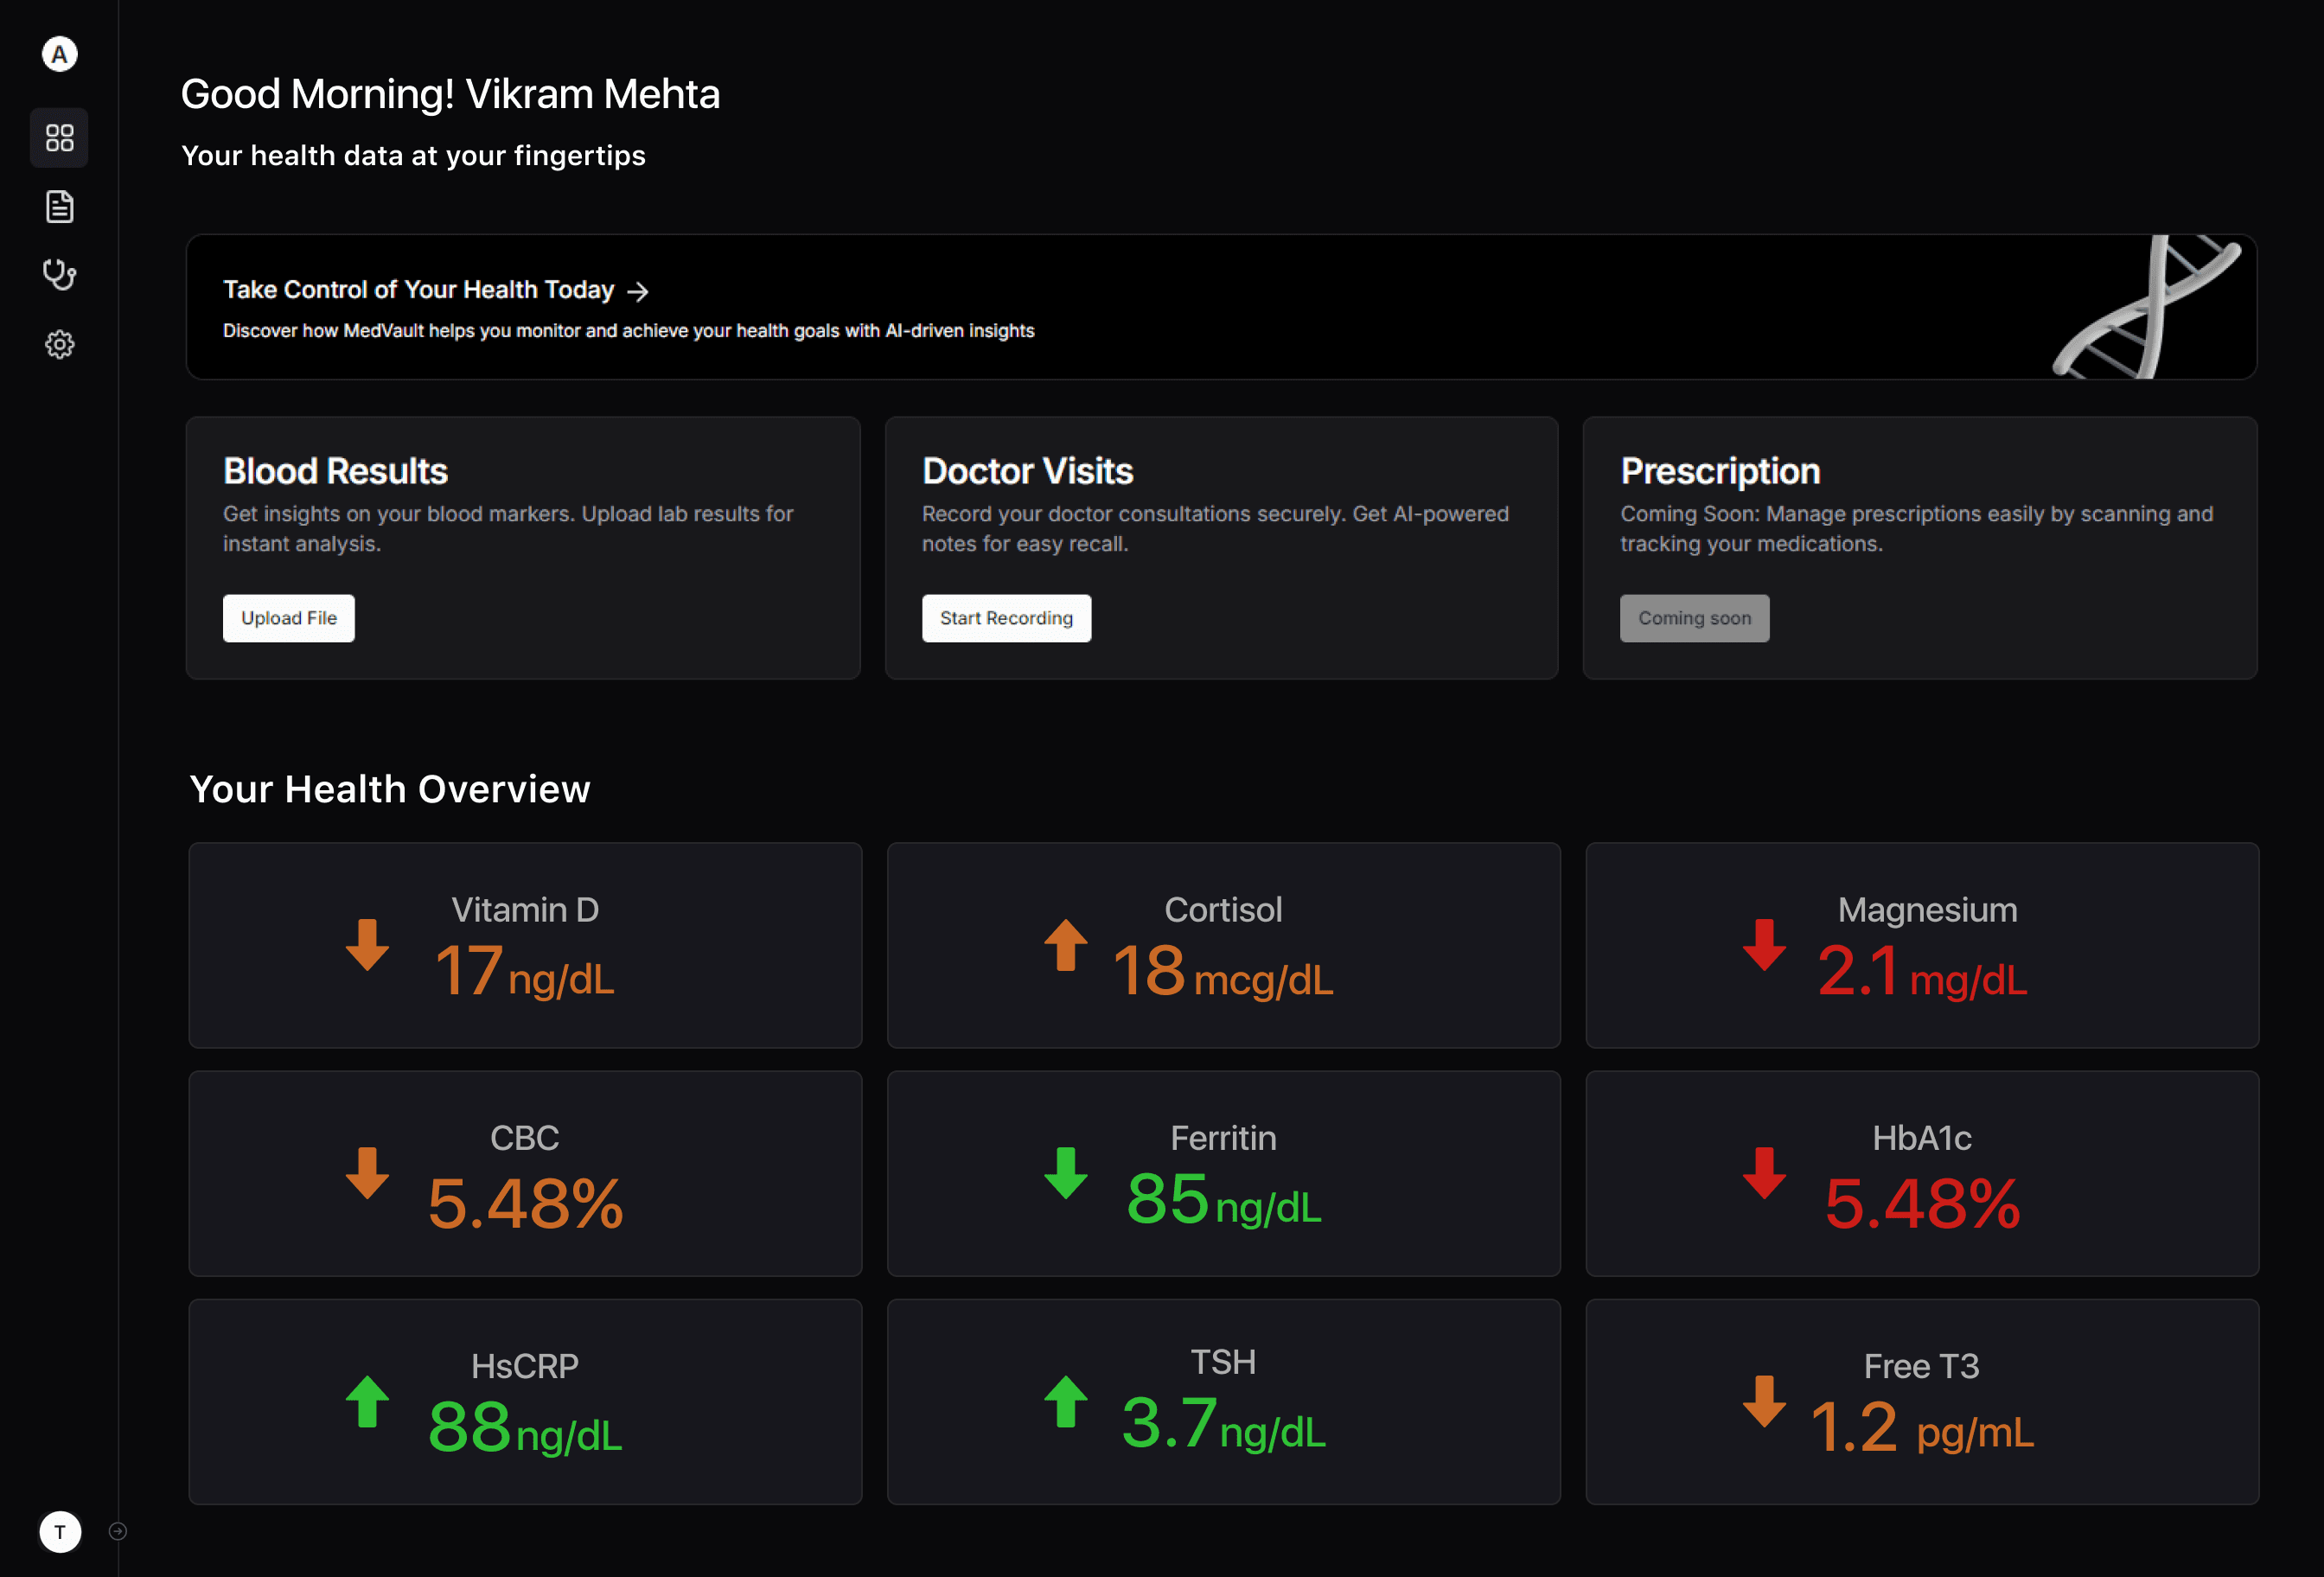Click the Vitamin D label
The image size is (2324, 1577).
[525, 910]
